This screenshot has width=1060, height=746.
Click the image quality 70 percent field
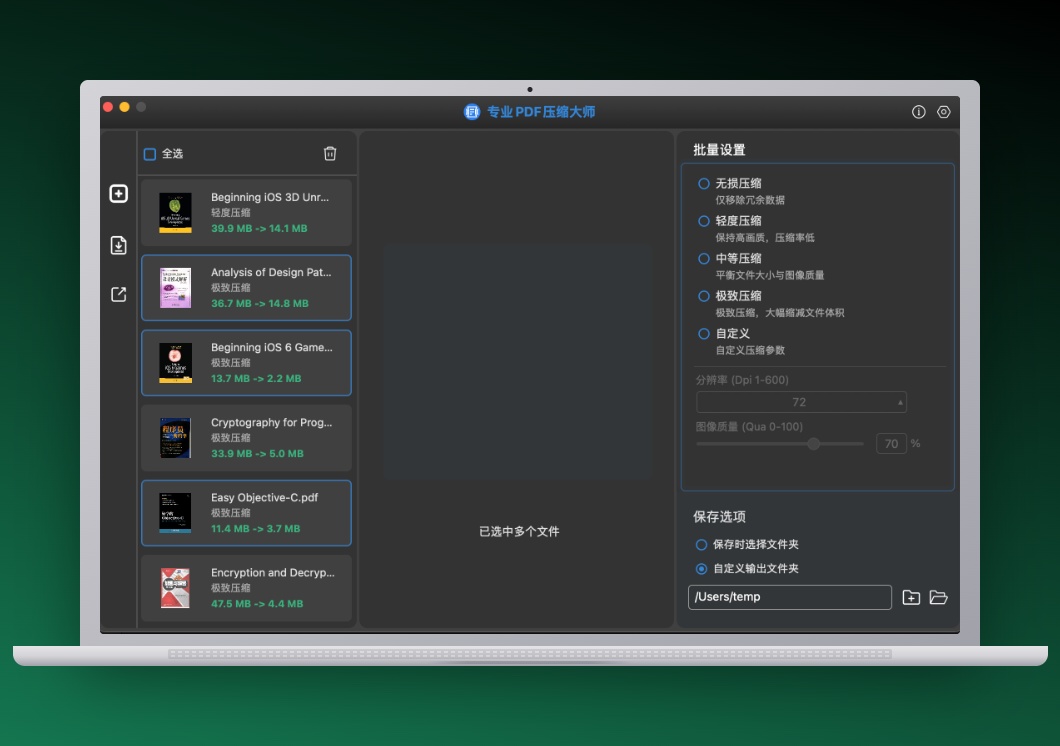click(891, 444)
